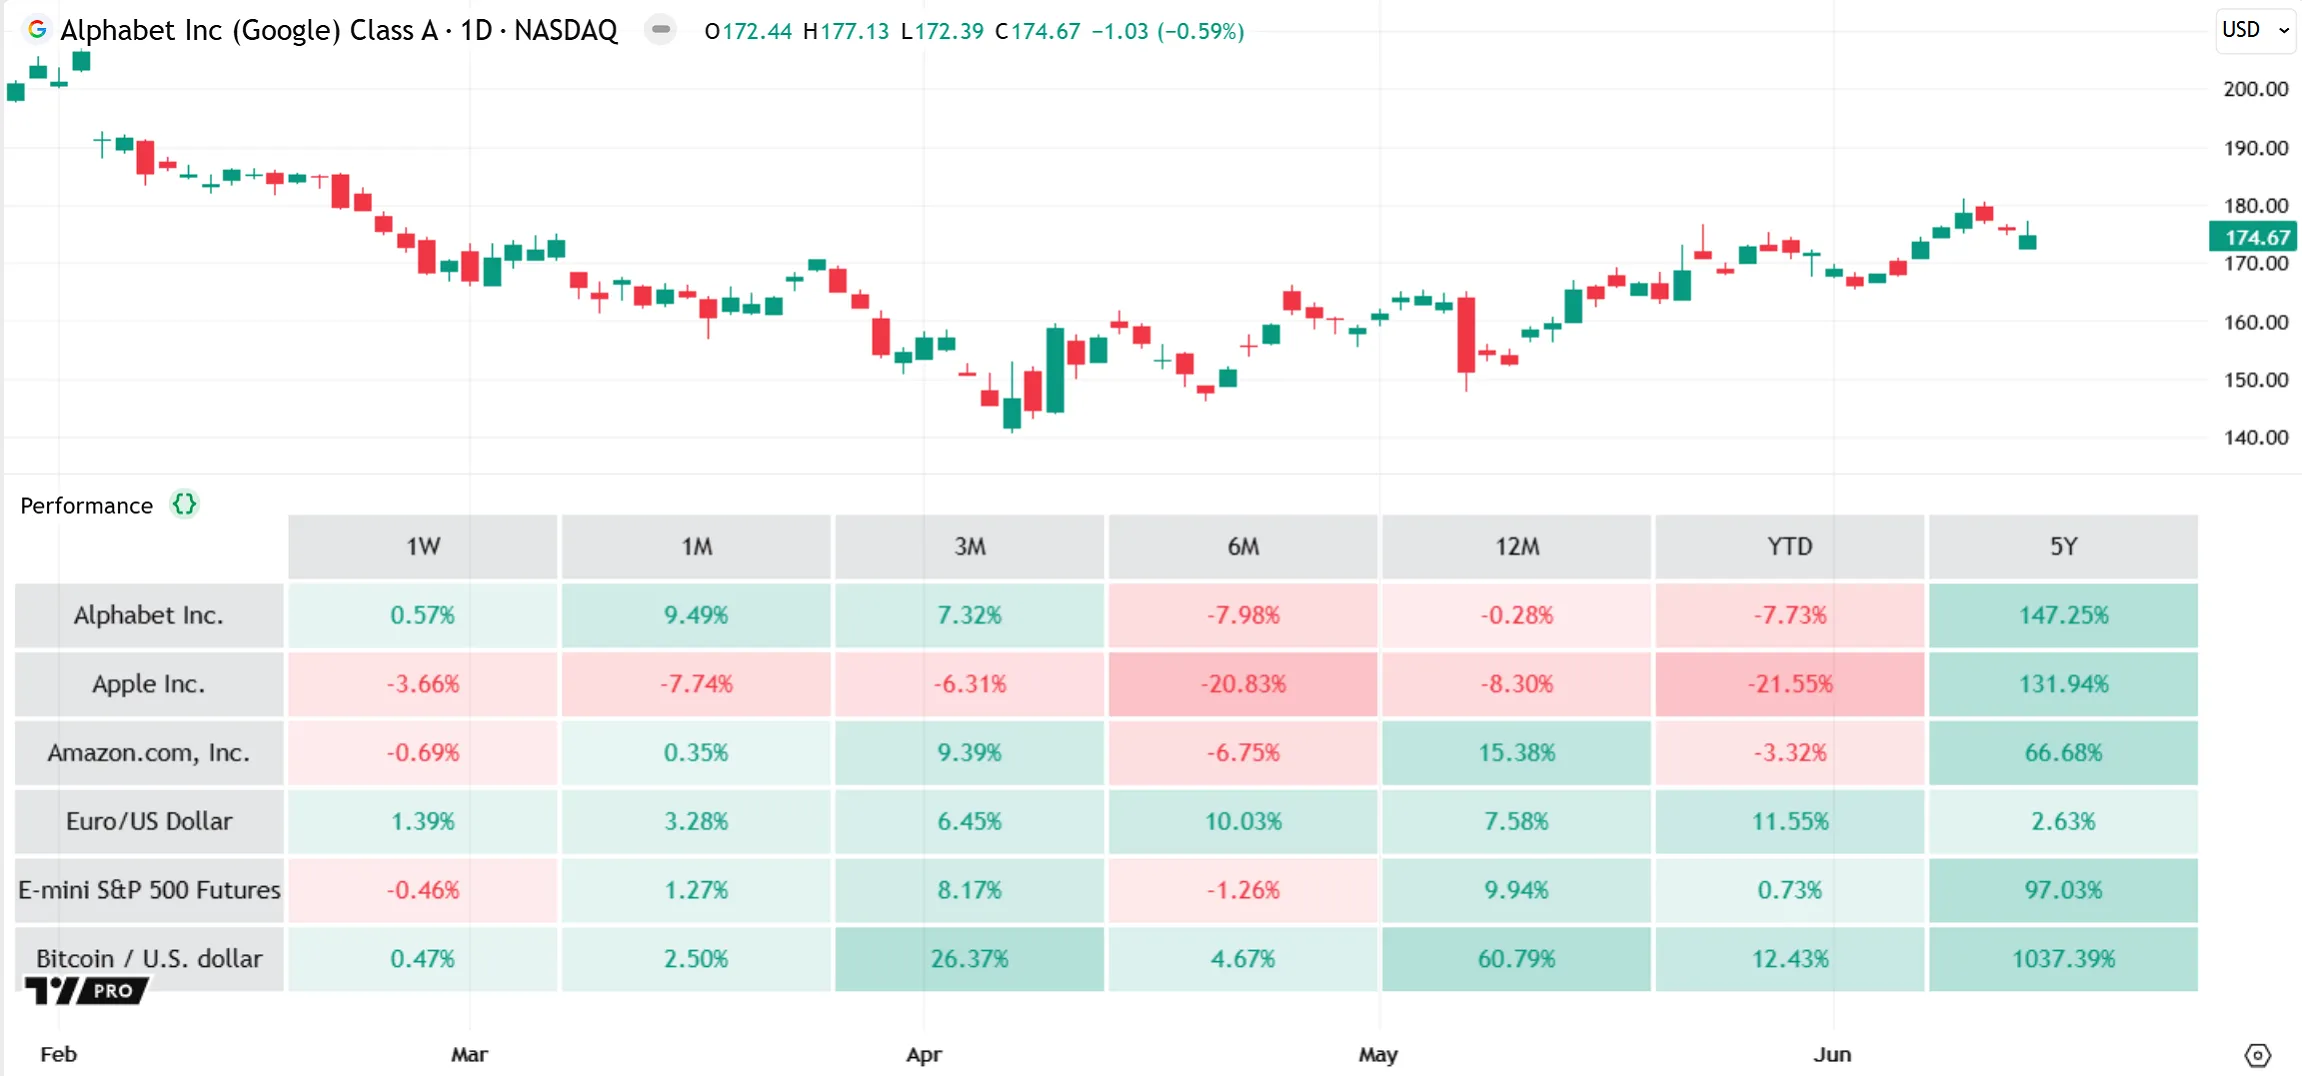Viewport: 2302px width, 1076px height.
Task: Open chart settings gear at bottom right
Action: tap(2257, 1055)
